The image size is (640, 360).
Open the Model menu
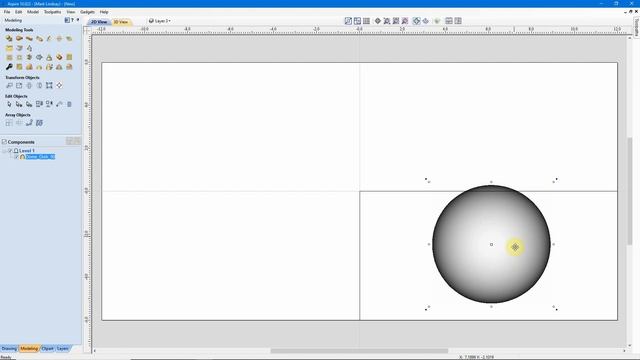(33, 12)
